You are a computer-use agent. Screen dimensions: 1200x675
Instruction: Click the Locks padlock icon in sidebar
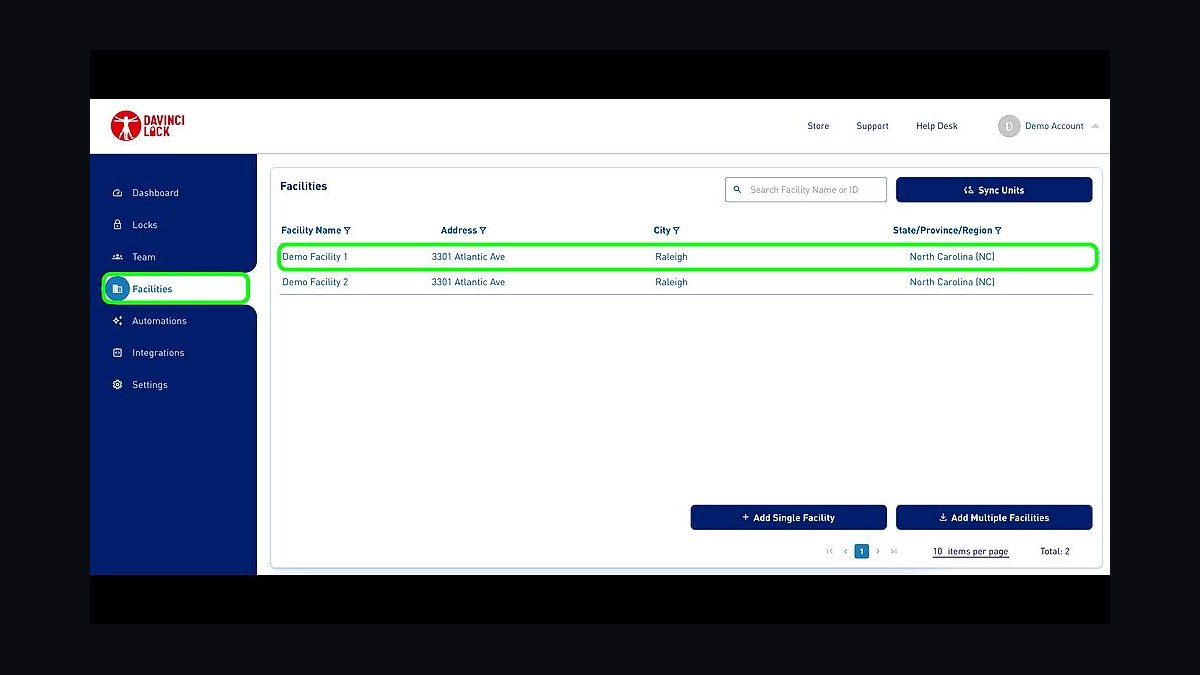(x=117, y=225)
